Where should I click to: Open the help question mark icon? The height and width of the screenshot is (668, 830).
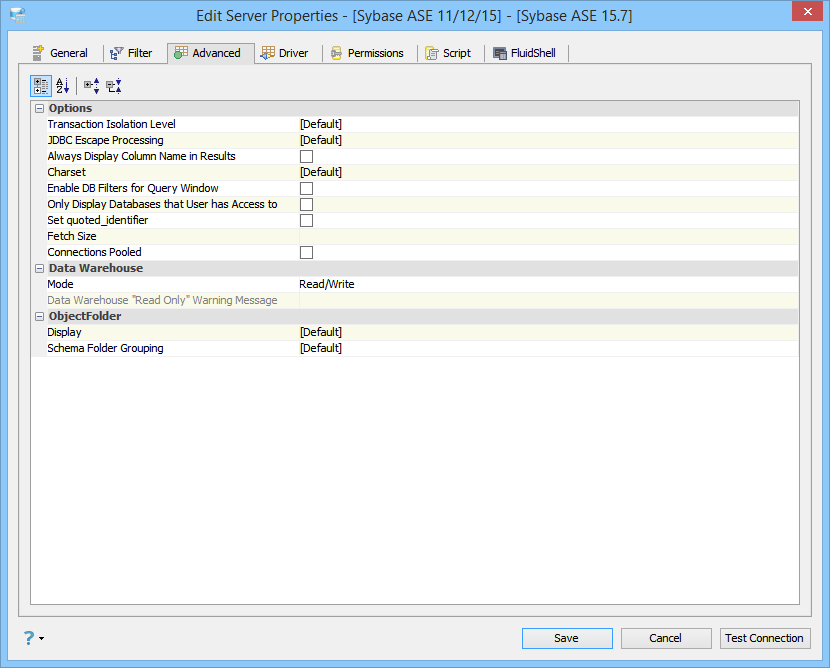pyautogui.click(x=29, y=638)
